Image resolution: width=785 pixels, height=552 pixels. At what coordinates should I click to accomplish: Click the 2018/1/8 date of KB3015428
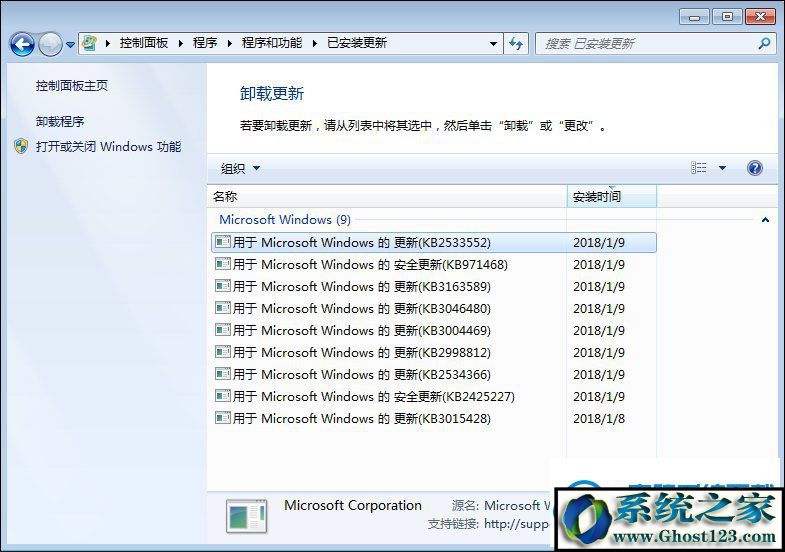599,419
